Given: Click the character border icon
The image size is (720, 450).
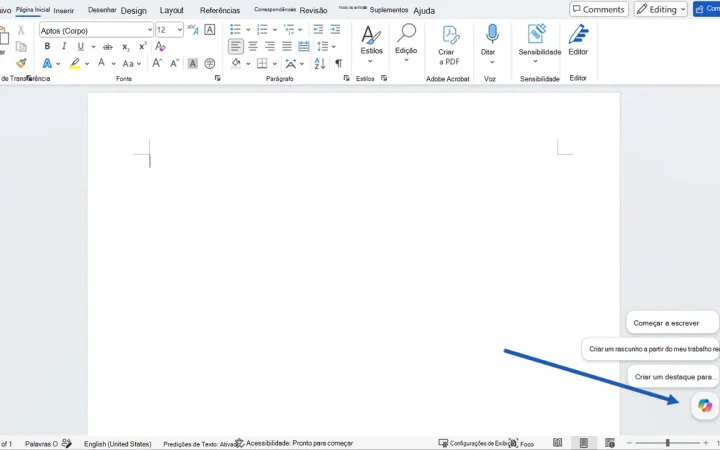Looking at the screenshot, I should (209, 30).
